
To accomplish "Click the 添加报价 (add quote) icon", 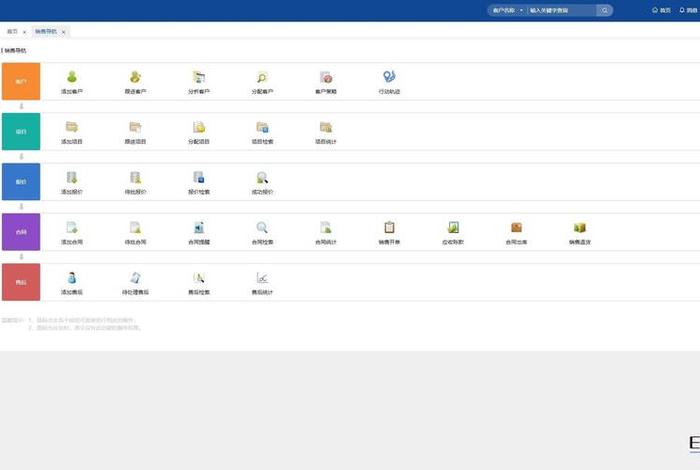I will click(x=72, y=178).
